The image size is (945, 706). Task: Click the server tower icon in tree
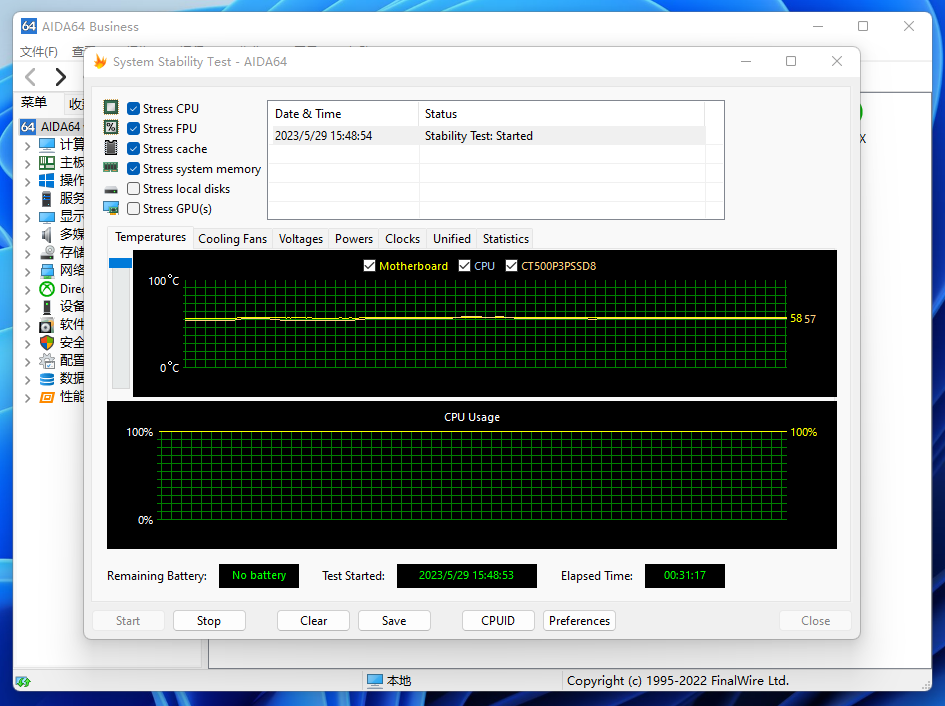pyautogui.click(x=47, y=198)
